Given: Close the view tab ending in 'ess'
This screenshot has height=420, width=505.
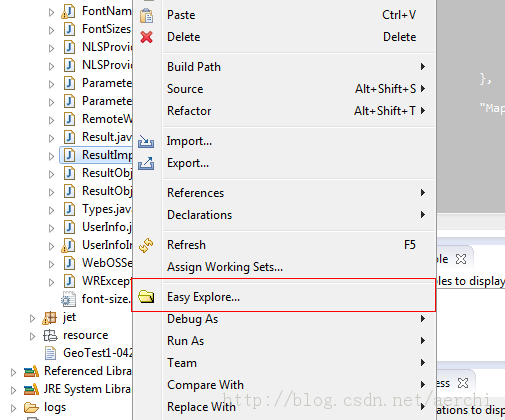Looking at the screenshot, I should click(x=463, y=383).
